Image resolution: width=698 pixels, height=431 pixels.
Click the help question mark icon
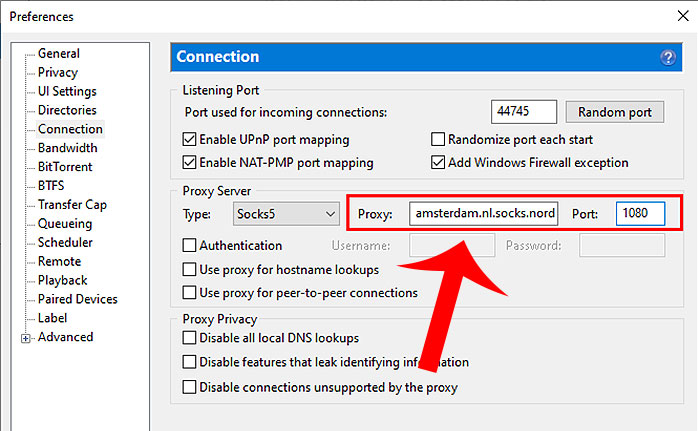coord(668,58)
